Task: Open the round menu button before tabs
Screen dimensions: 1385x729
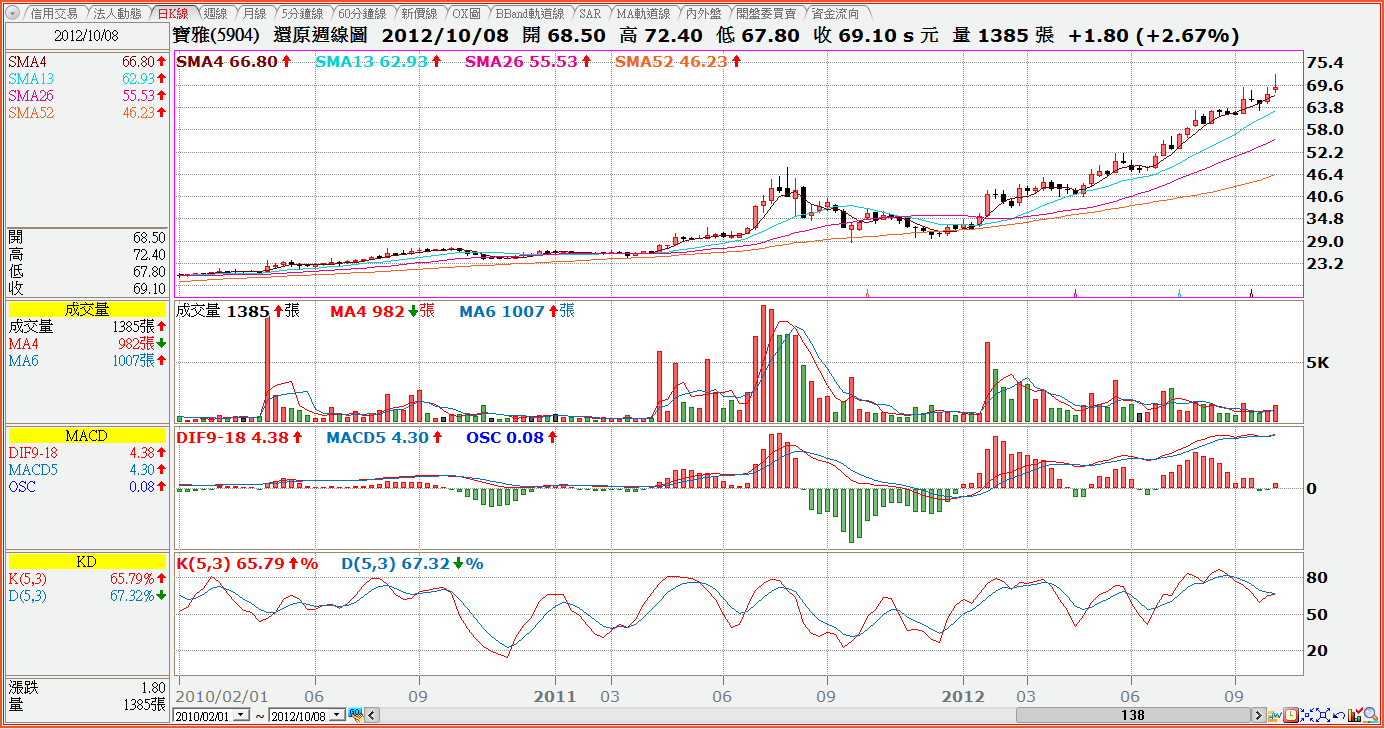Action: point(13,13)
